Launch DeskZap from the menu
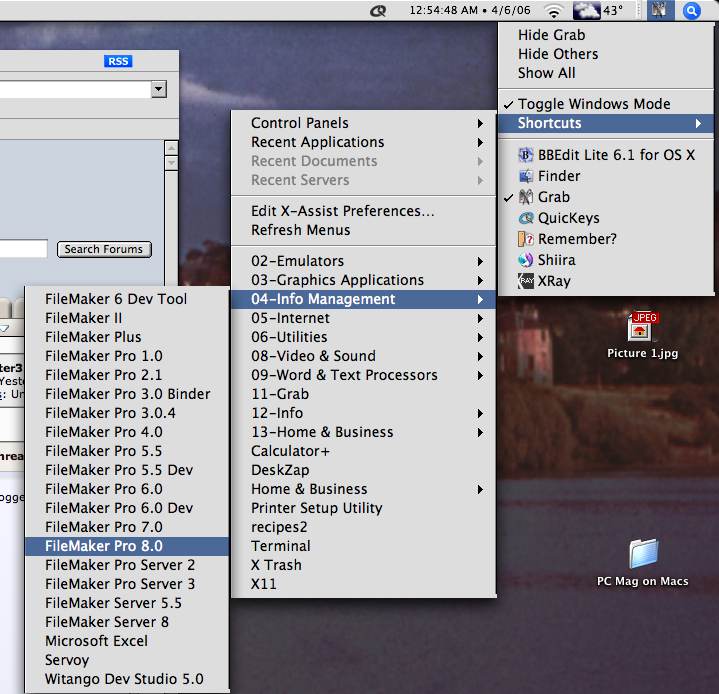Viewport: 719px width, 694px height. tap(364, 470)
